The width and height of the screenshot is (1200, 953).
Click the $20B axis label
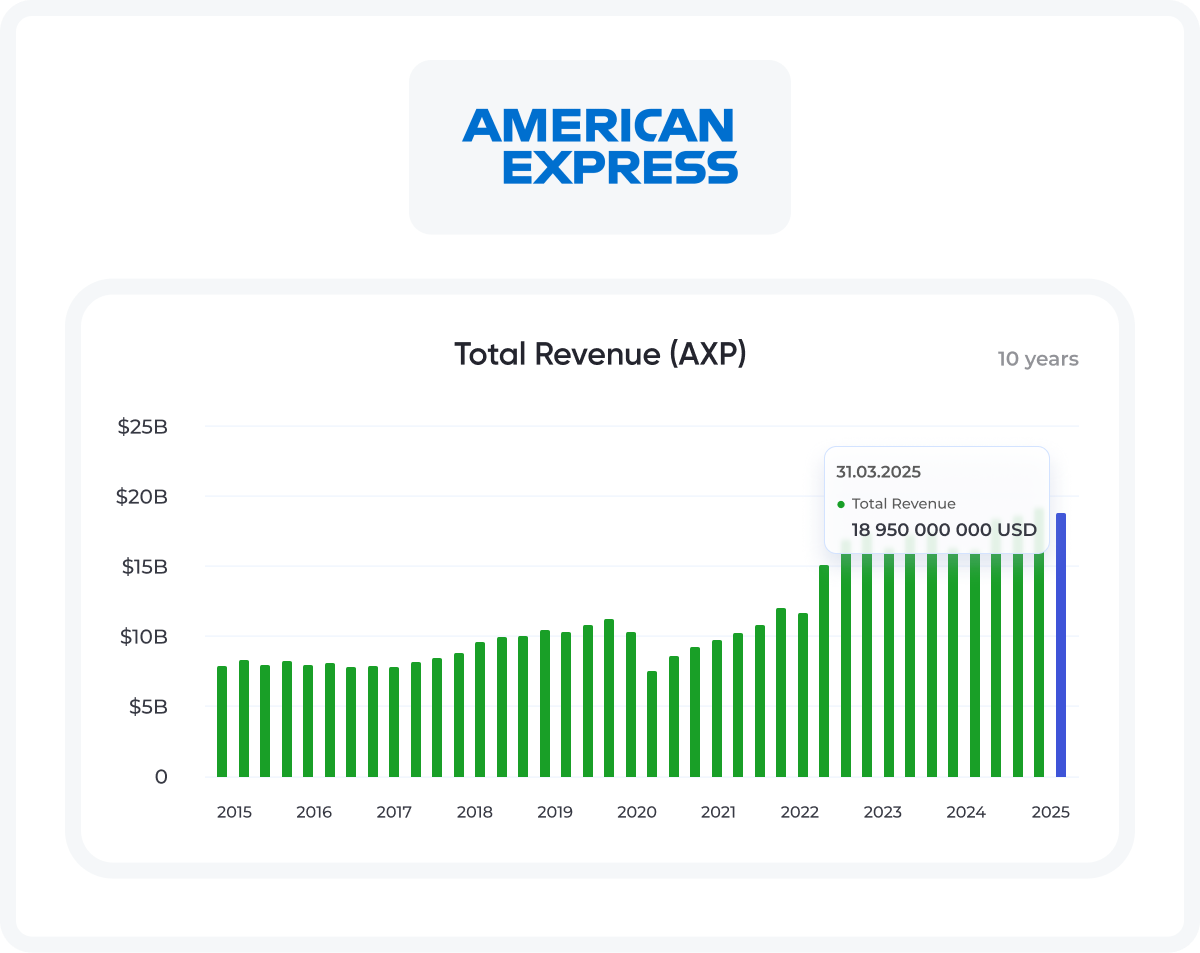tap(144, 497)
